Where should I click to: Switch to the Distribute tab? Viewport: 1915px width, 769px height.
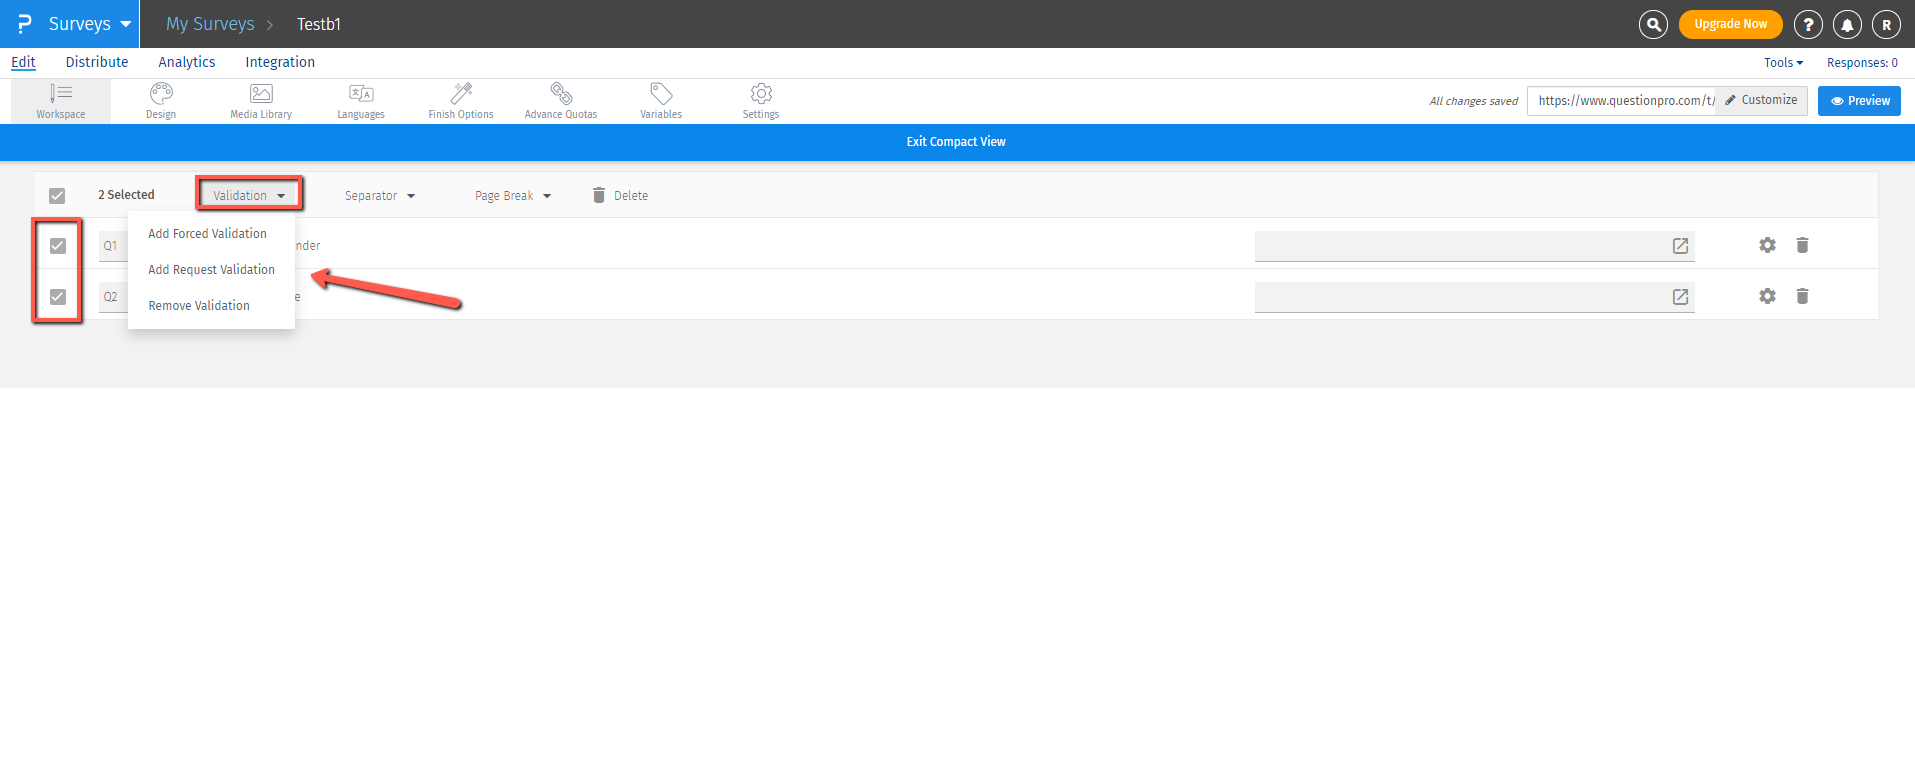point(97,62)
